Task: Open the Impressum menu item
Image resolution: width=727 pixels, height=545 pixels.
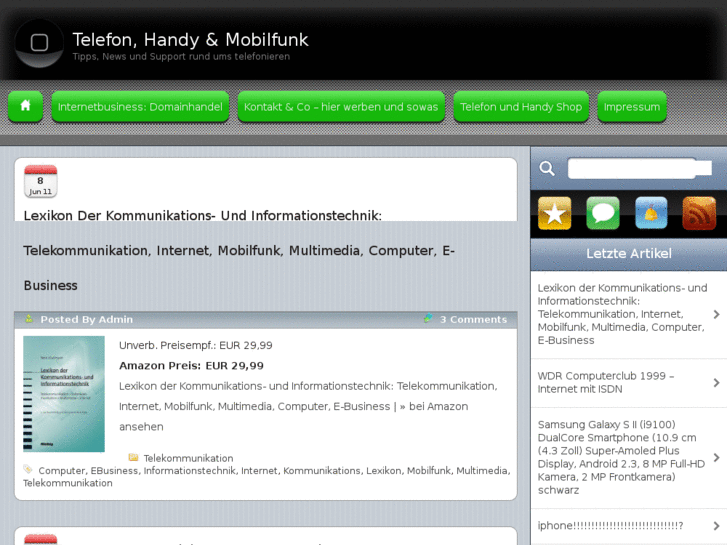Action: tap(632, 107)
